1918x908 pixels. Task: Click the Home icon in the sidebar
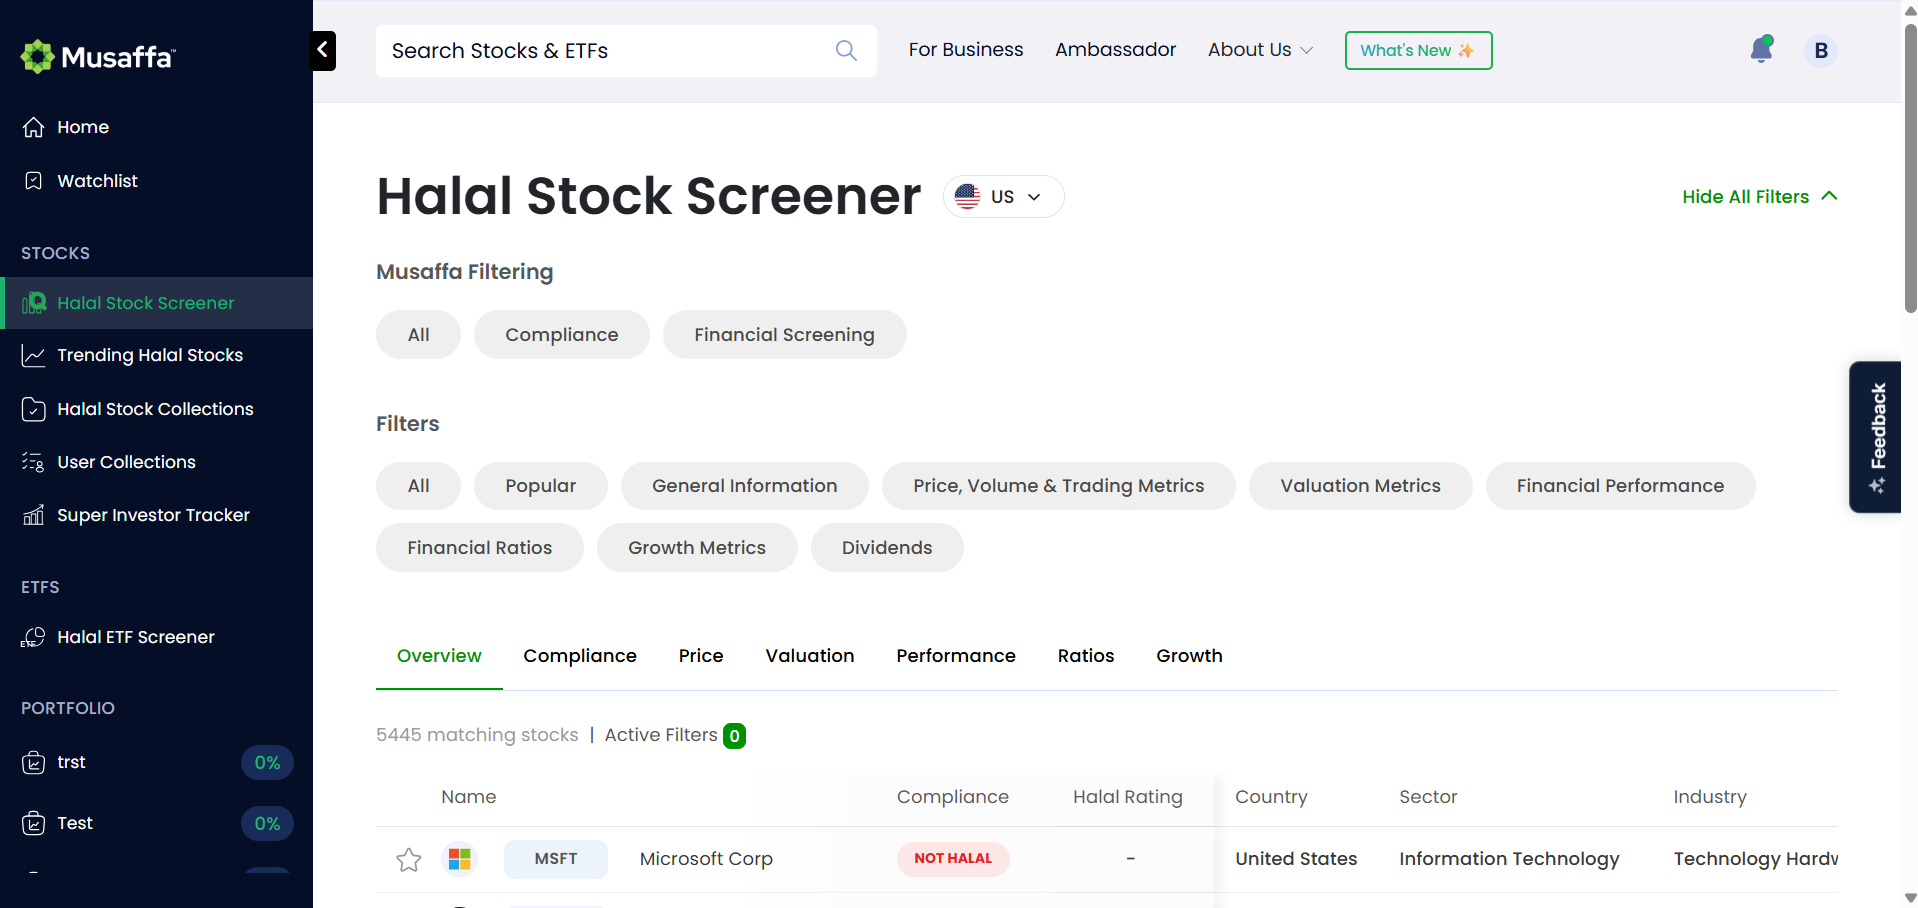pyautogui.click(x=34, y=127)
